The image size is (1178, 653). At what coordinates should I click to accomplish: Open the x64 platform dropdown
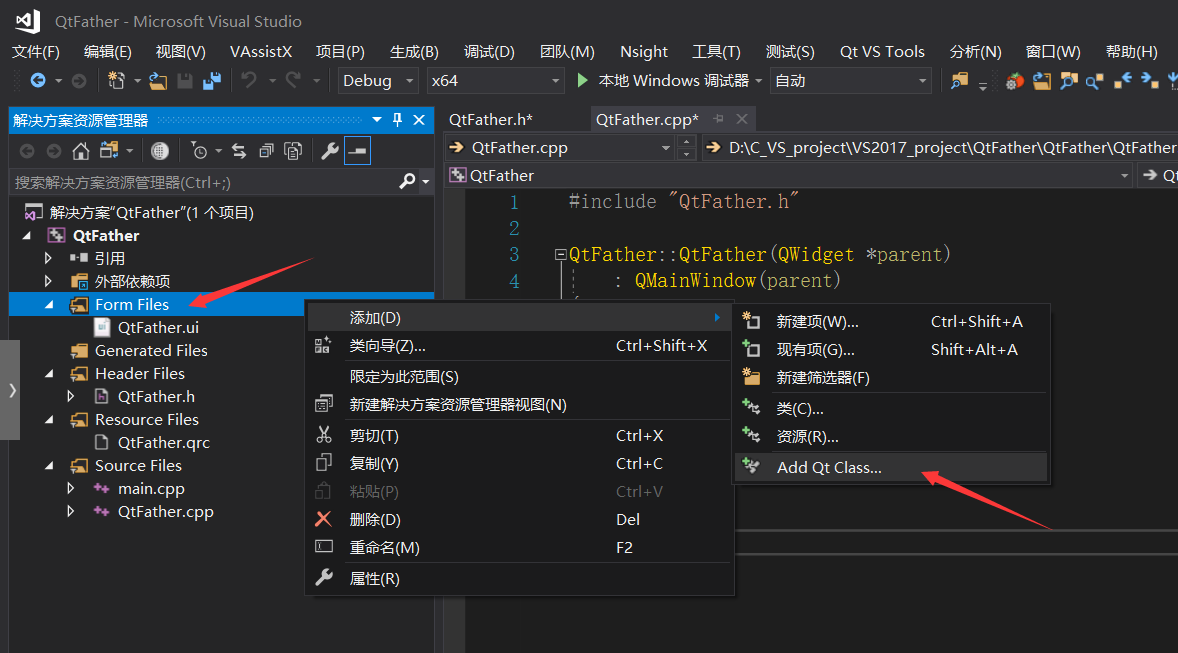pos(495,80)
